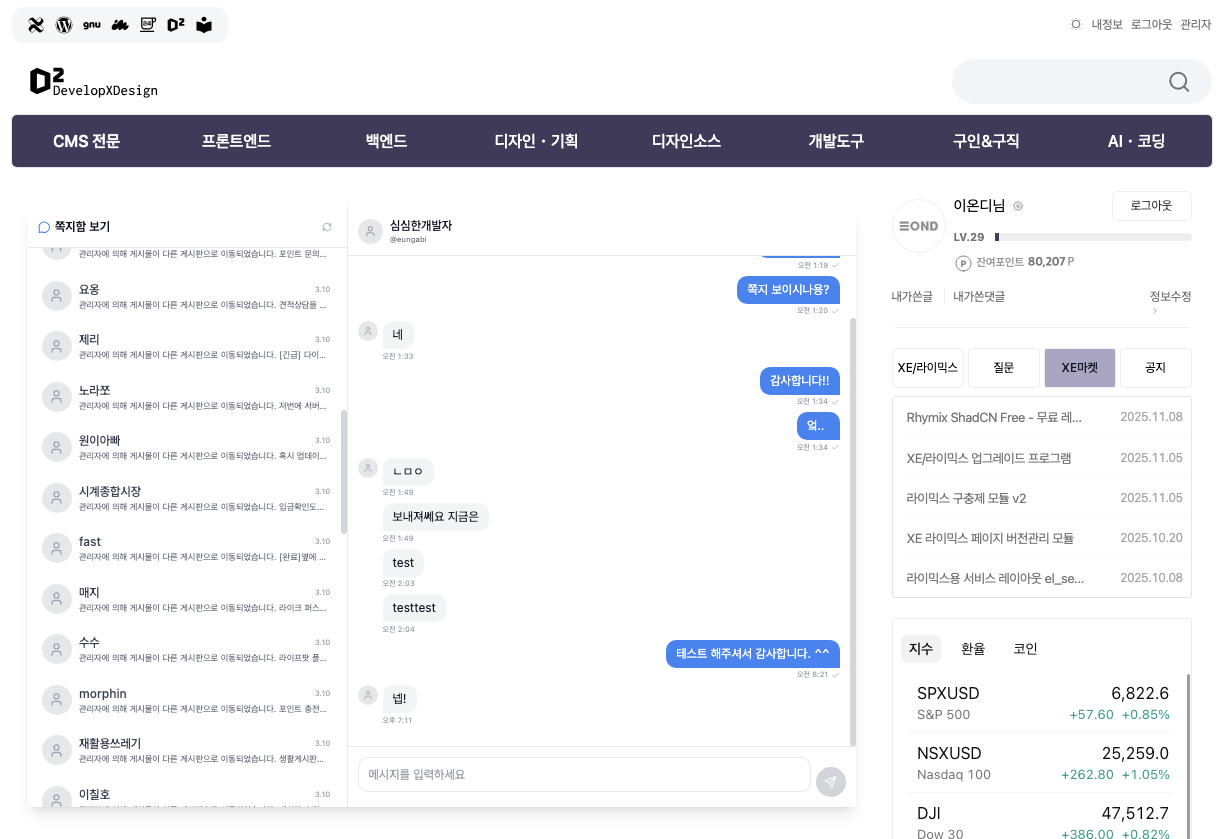Toggle light/dark mode sun icon

click(x=1076, y=25)
